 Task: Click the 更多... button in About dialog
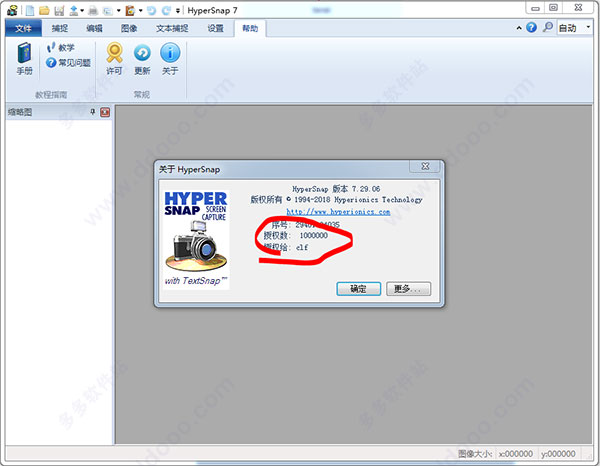click(408, 289)
